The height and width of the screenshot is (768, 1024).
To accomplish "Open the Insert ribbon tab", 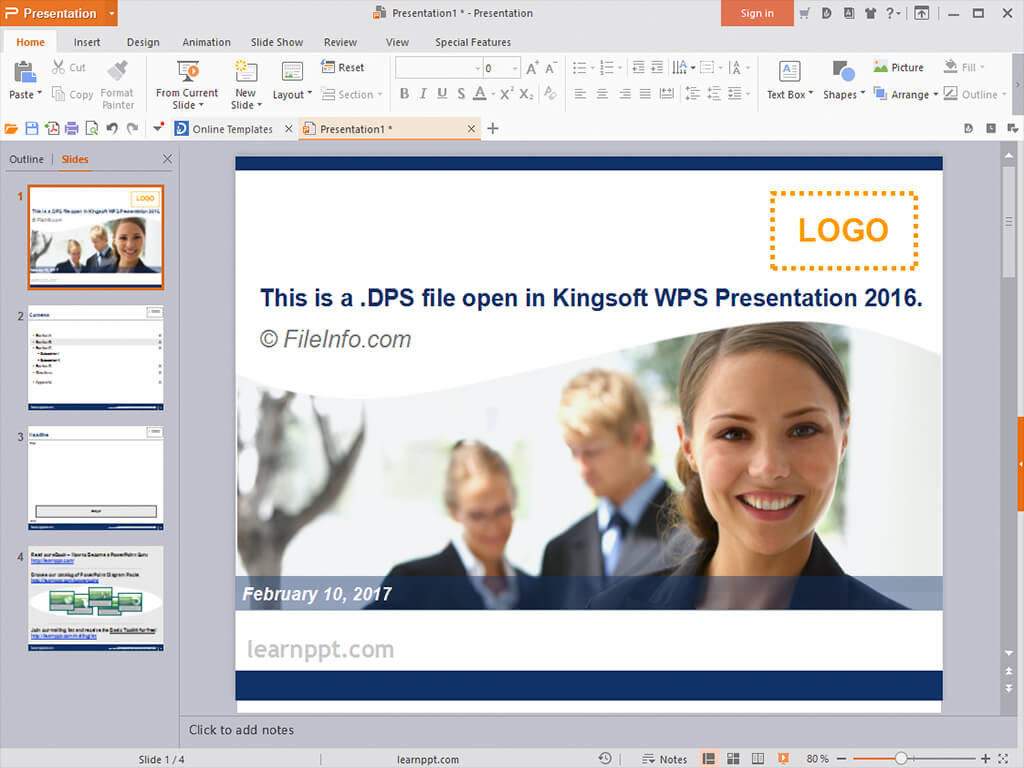I will tap(87, 42).
